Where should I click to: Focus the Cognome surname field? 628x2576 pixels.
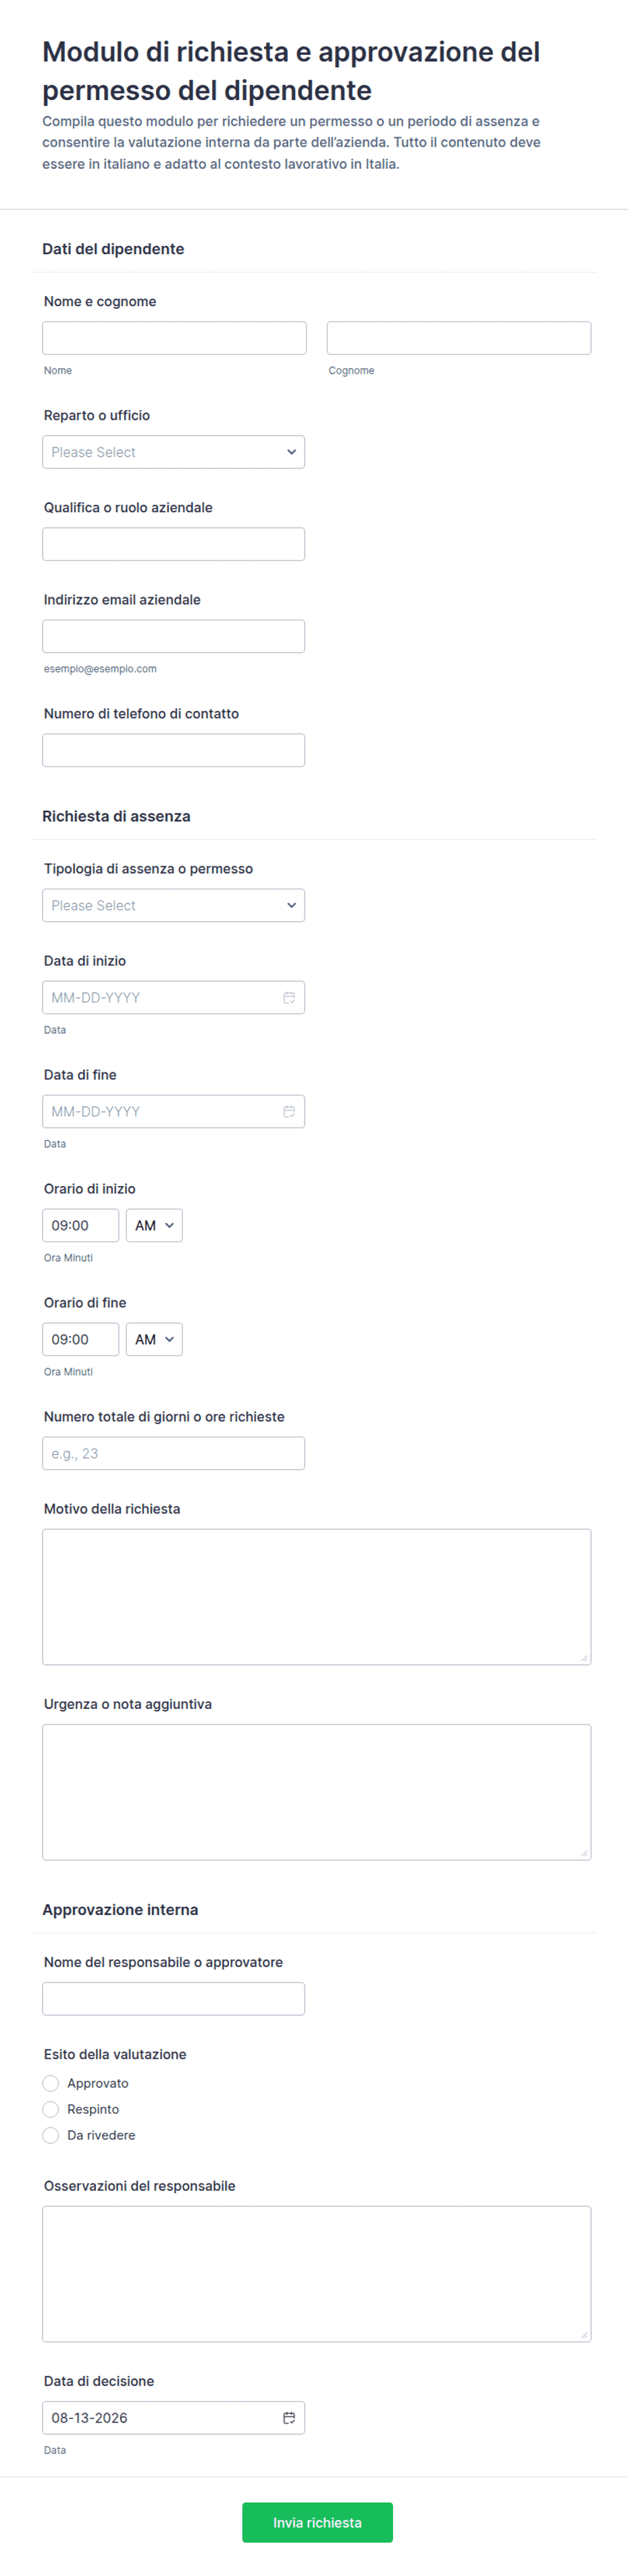coord(459,338)
